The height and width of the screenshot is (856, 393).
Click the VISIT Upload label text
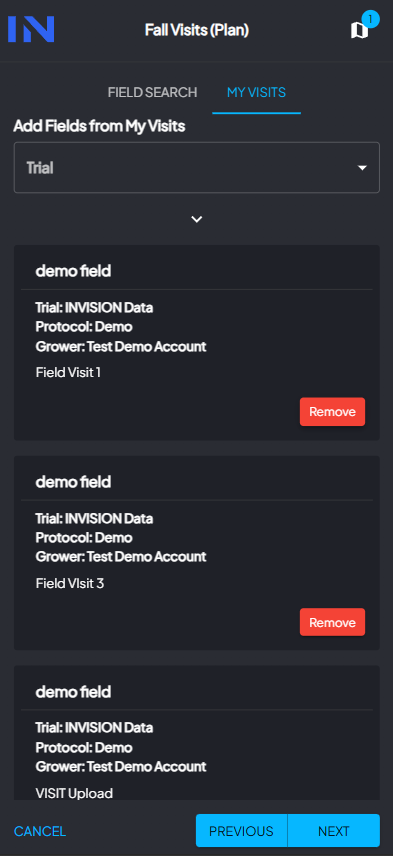74,793
